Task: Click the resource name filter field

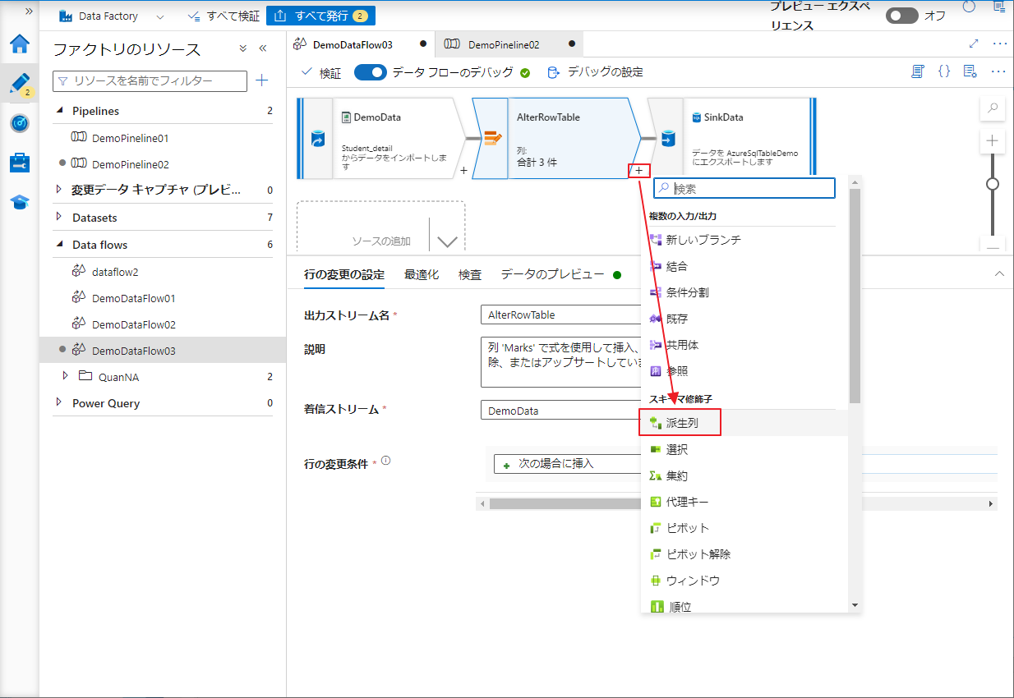Action: pos(150,81)
